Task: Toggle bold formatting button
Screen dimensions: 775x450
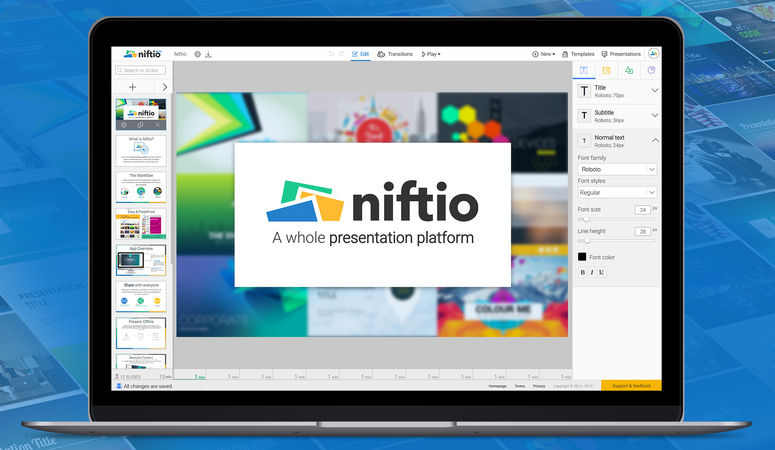Action: tap(583, 272)
